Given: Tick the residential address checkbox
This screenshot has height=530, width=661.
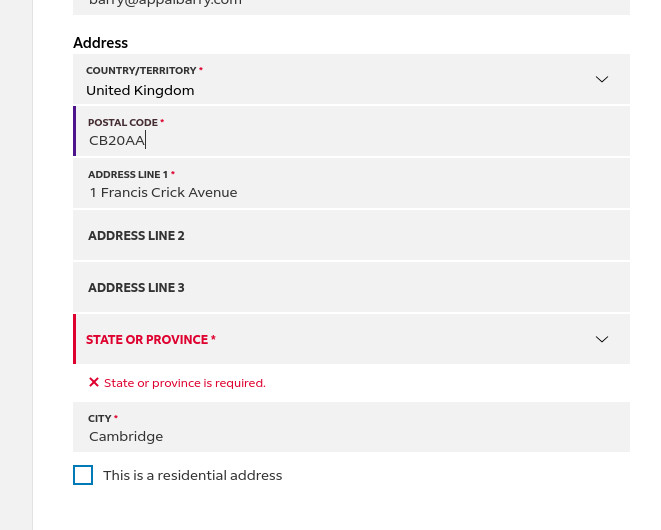Looking at the screenshot, I should [83, 475].
